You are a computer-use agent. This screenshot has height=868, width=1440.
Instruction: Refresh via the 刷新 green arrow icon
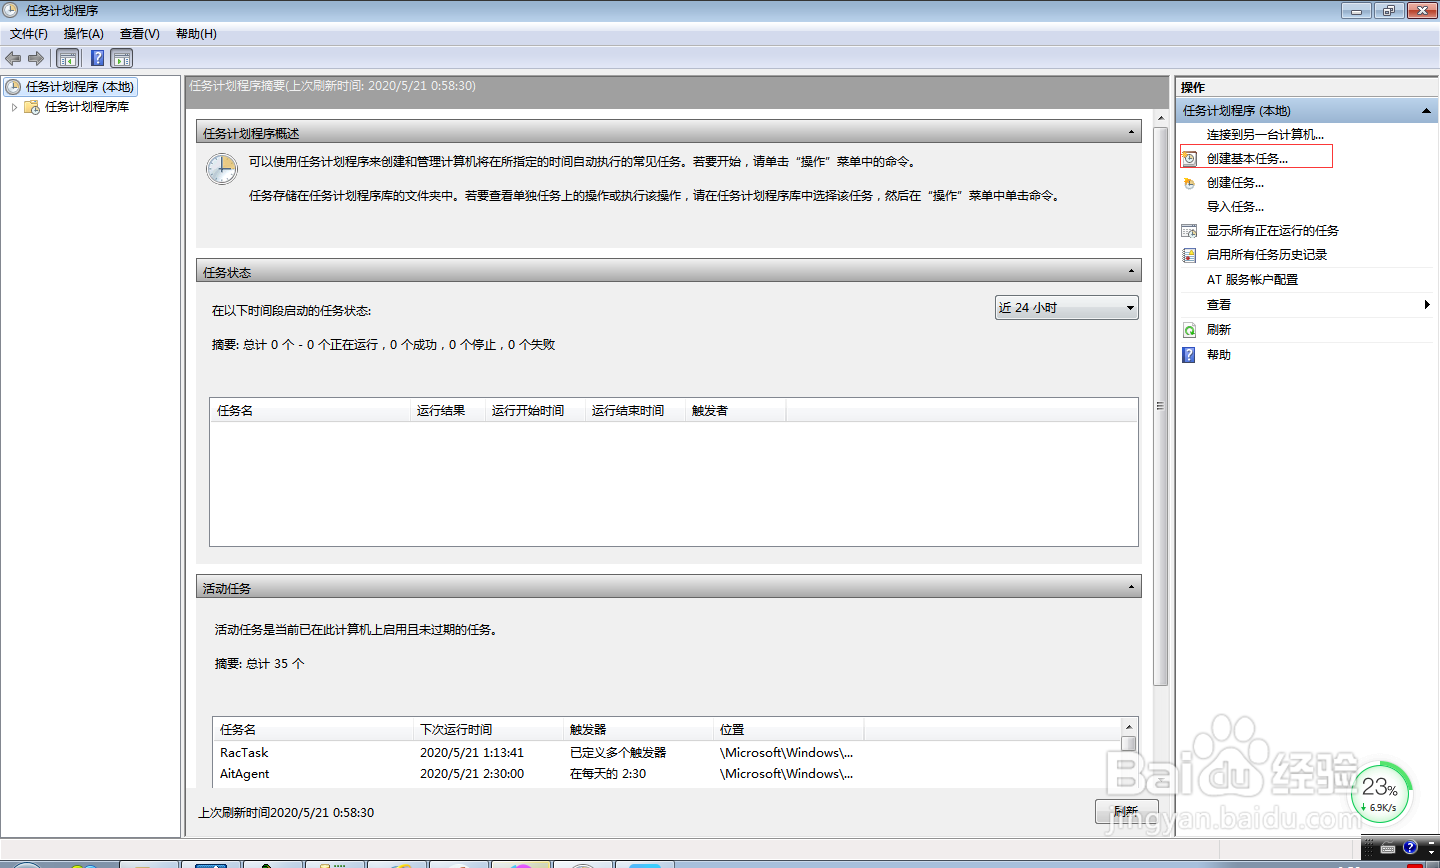click(x=1189, y=328)
